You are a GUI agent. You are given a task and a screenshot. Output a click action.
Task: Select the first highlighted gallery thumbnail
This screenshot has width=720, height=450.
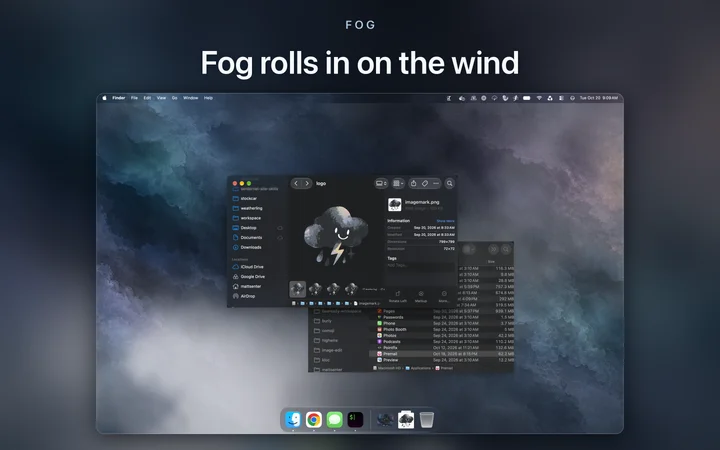point(298,289)
